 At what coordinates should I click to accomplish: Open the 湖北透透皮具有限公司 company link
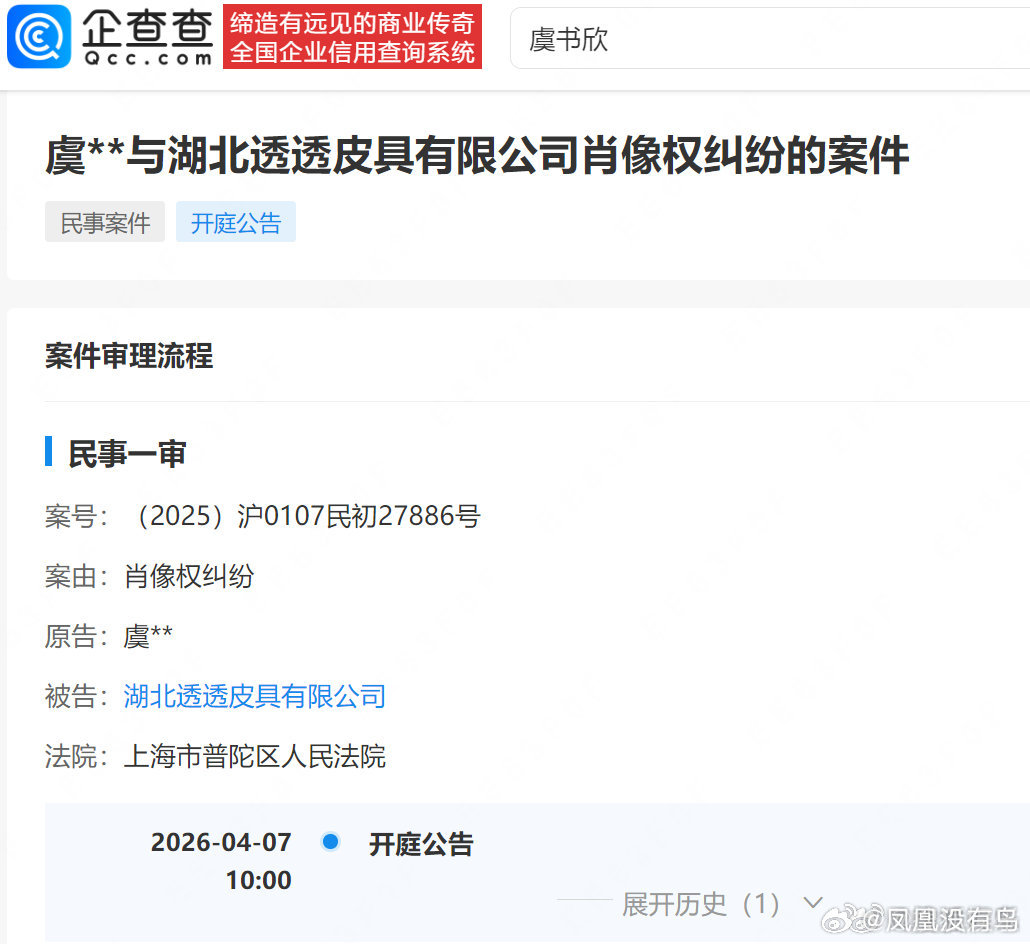[253, 697]
